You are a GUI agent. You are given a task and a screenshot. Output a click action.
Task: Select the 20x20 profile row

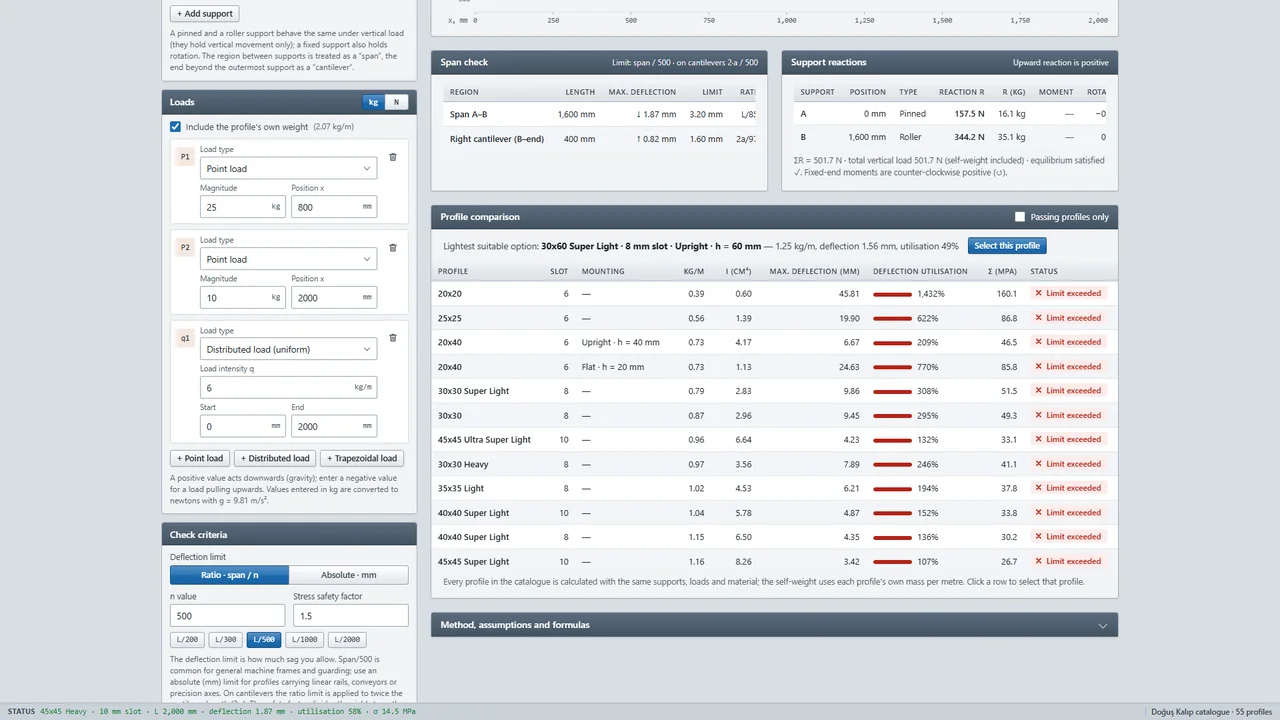[x=774, y=294]
